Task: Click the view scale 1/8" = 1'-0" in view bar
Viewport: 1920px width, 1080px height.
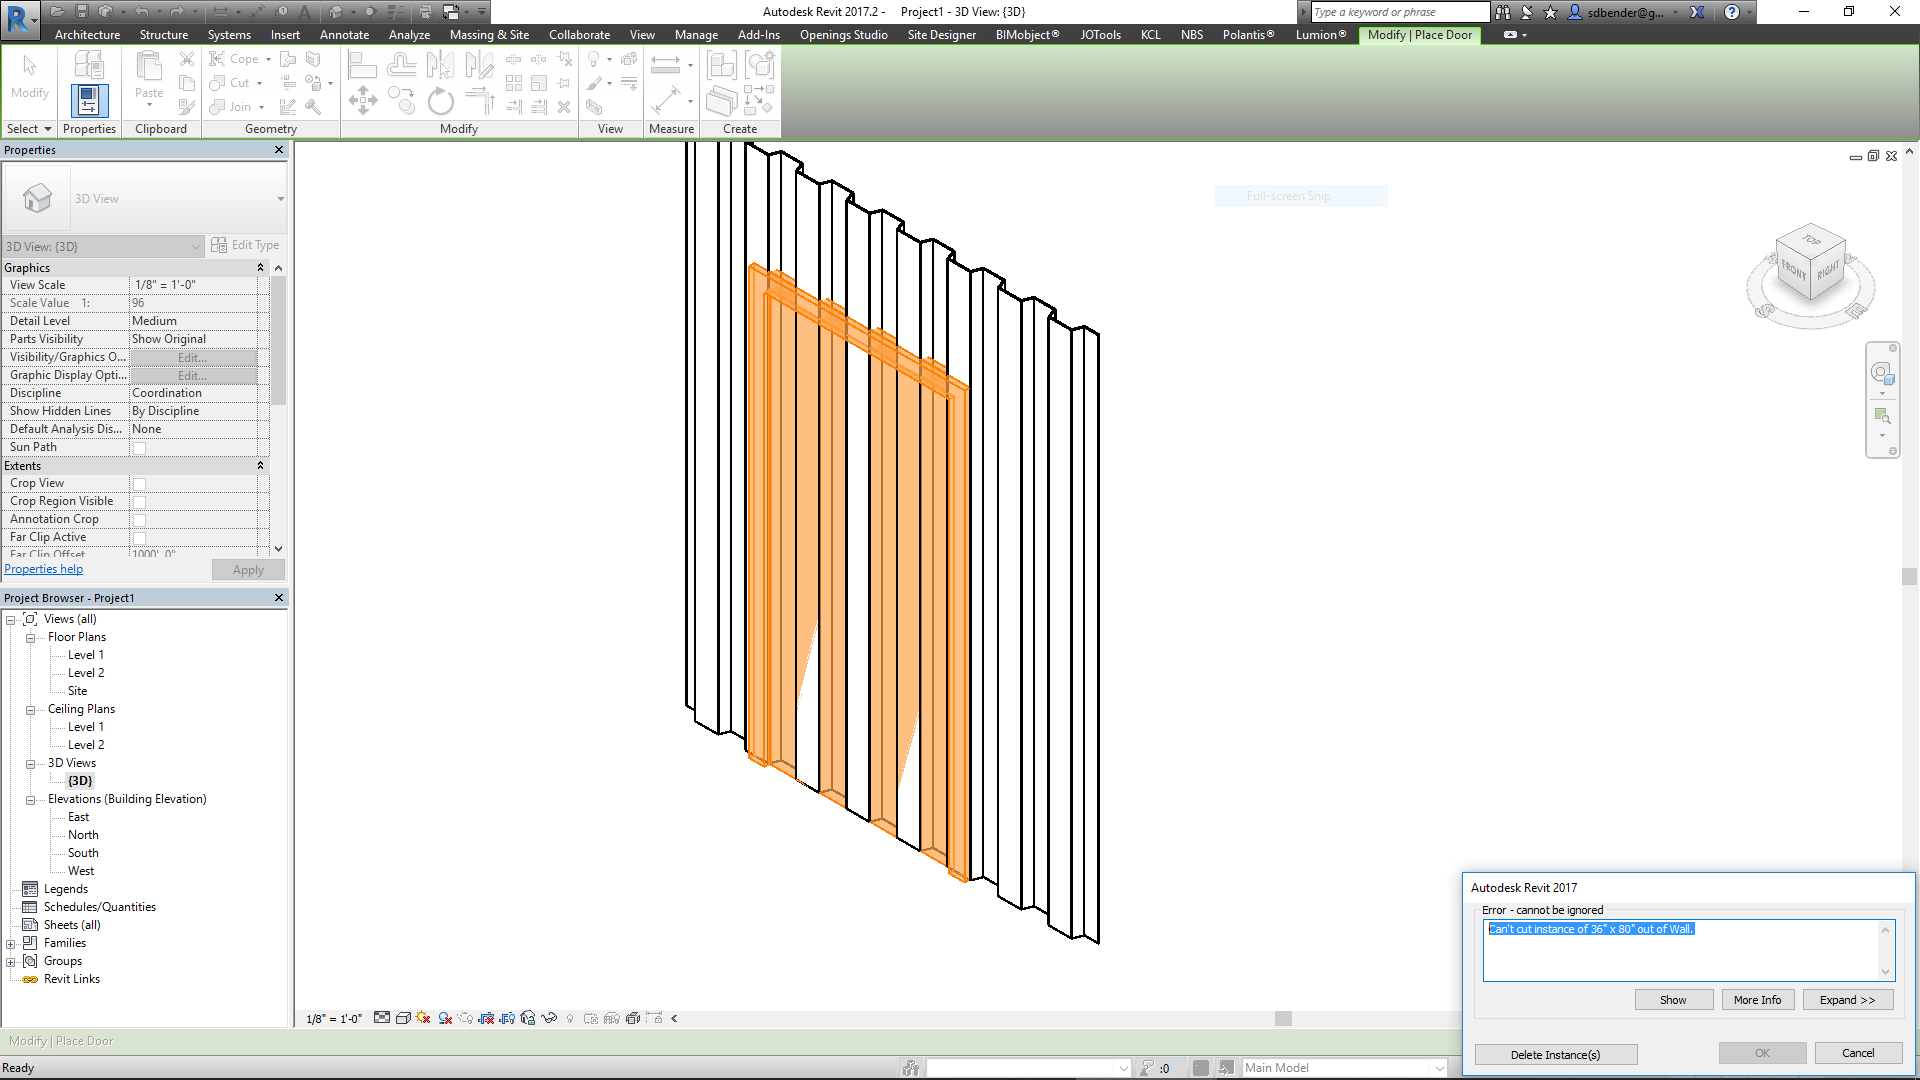Action: click(x=336, y=1019)
